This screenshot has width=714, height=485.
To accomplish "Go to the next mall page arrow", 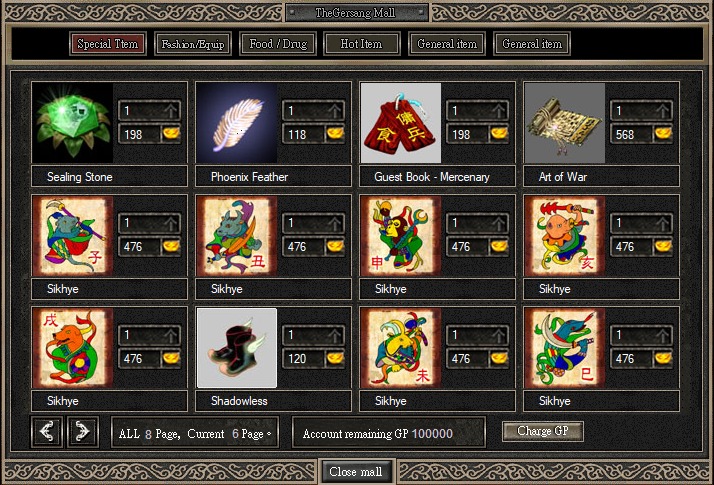I will pos(82,431).
